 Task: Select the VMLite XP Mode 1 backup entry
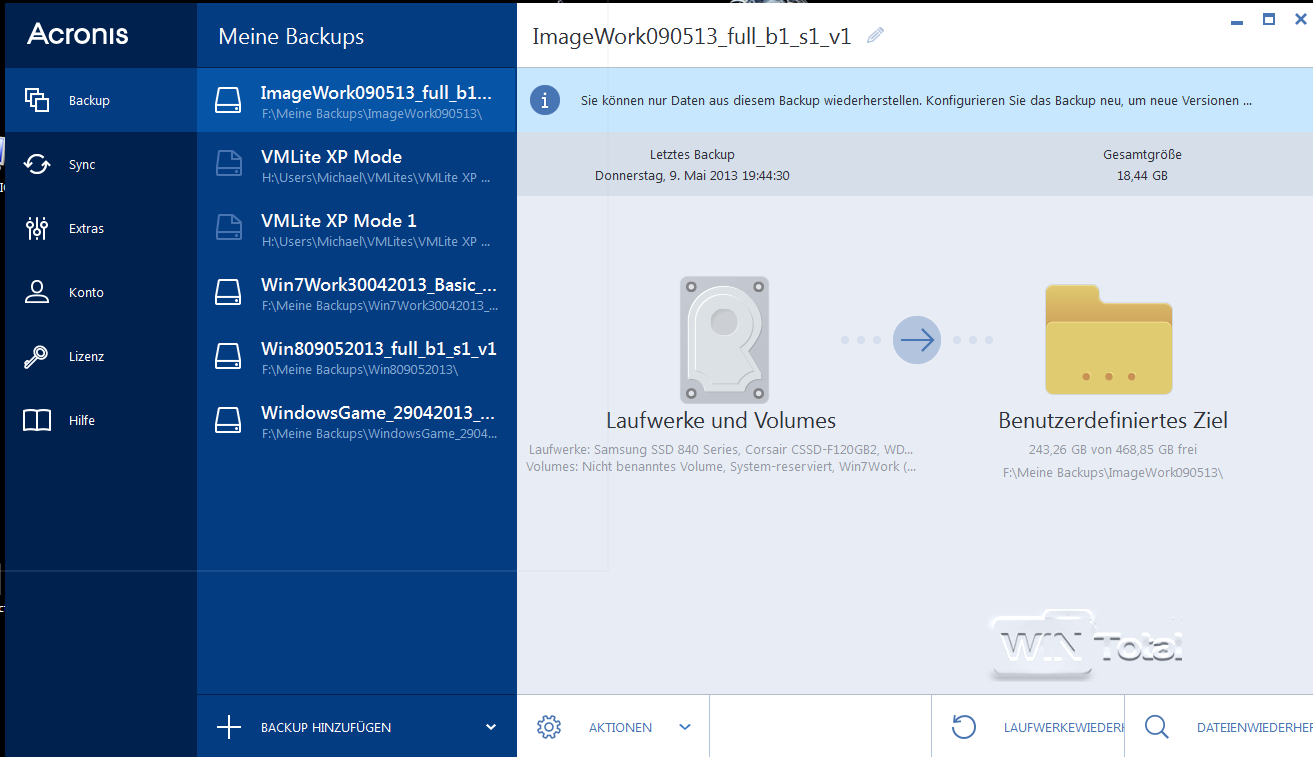(357, 228)
